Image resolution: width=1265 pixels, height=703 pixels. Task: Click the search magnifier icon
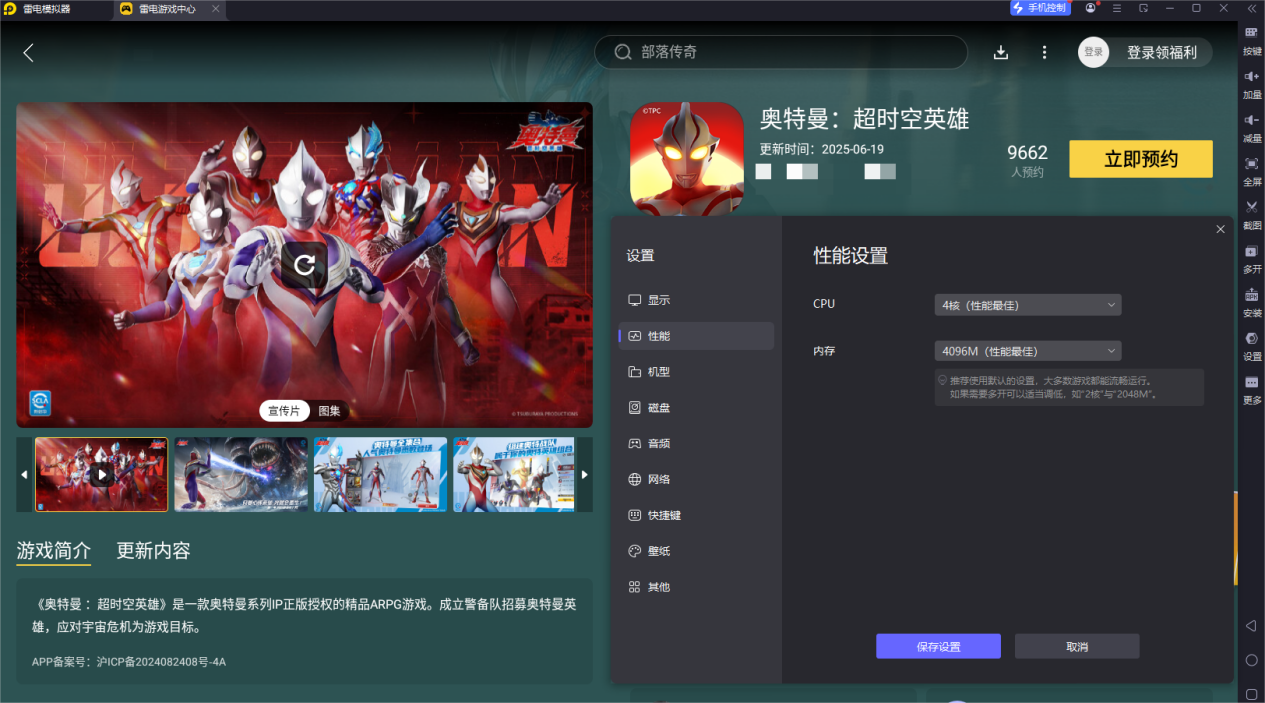pos(623,53)
